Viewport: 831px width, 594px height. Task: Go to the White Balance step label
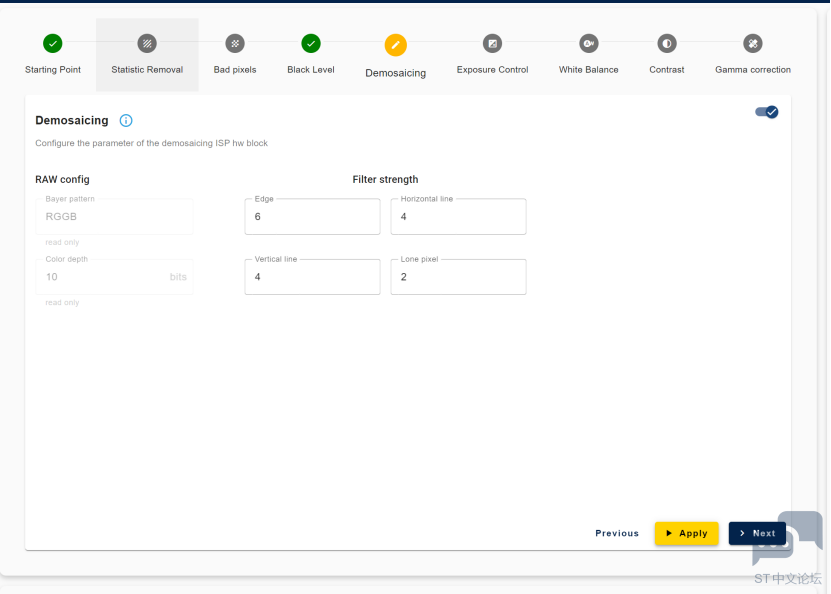pos(588,69)
